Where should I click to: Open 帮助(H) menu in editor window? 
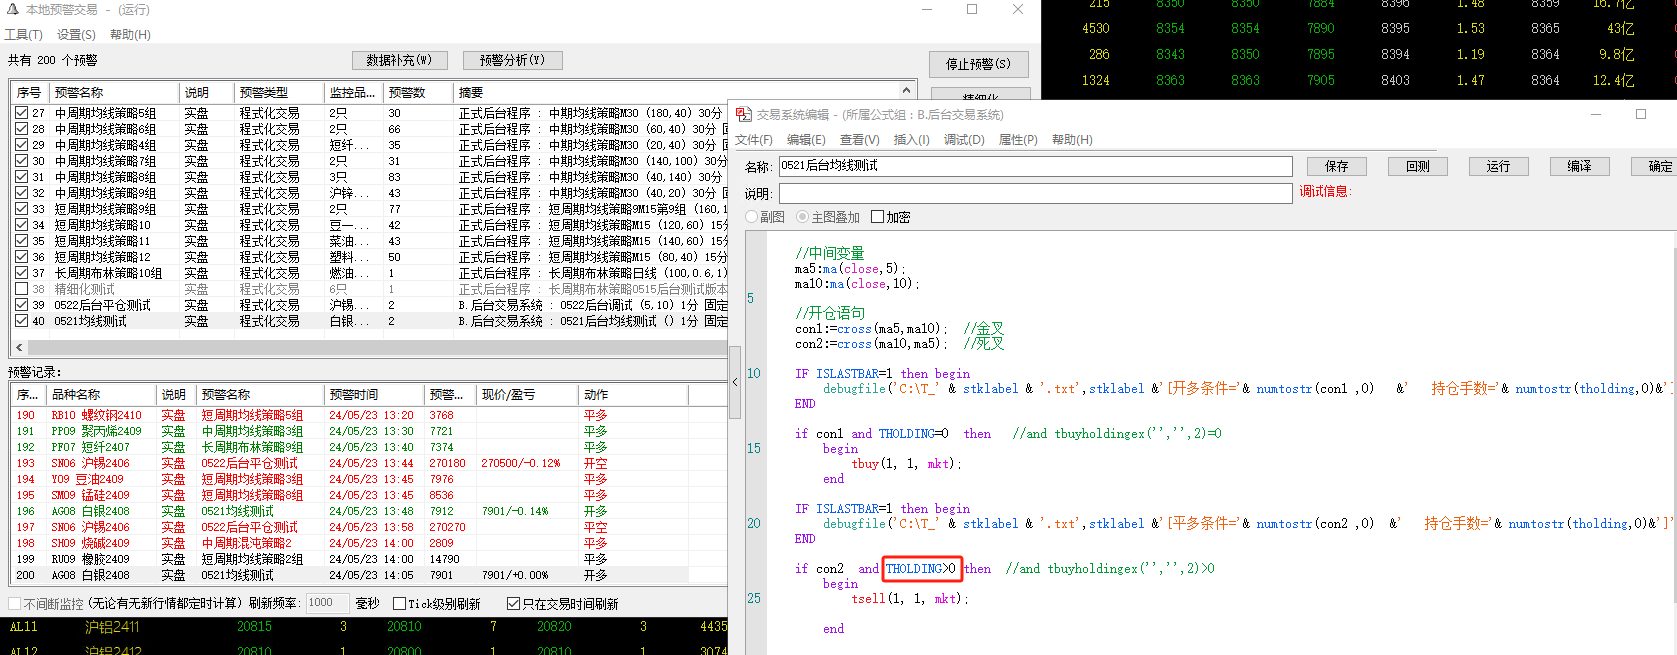[x=1072, y=140]
